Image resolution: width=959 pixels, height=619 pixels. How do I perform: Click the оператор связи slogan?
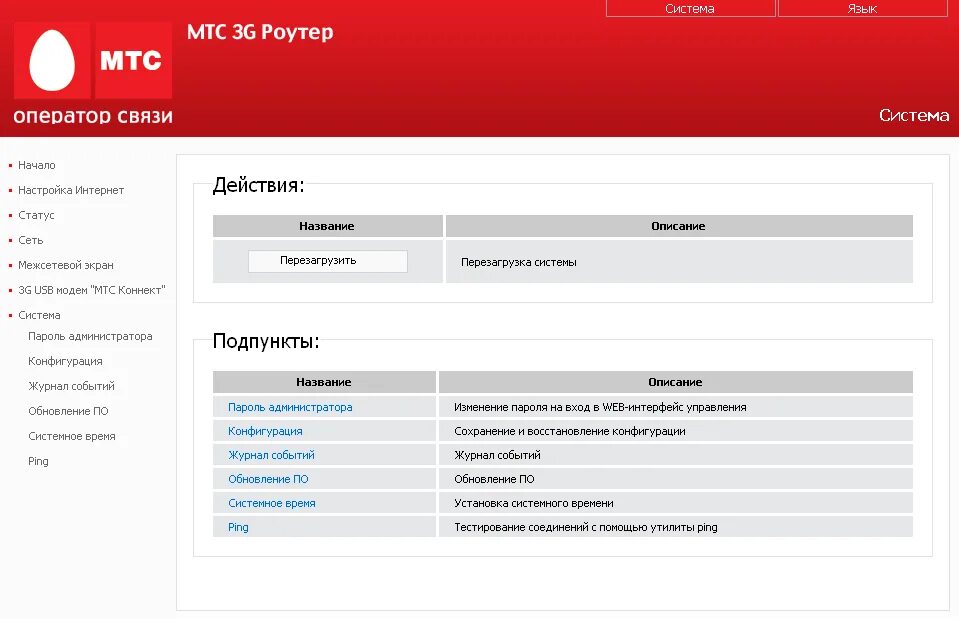[93, 116]
